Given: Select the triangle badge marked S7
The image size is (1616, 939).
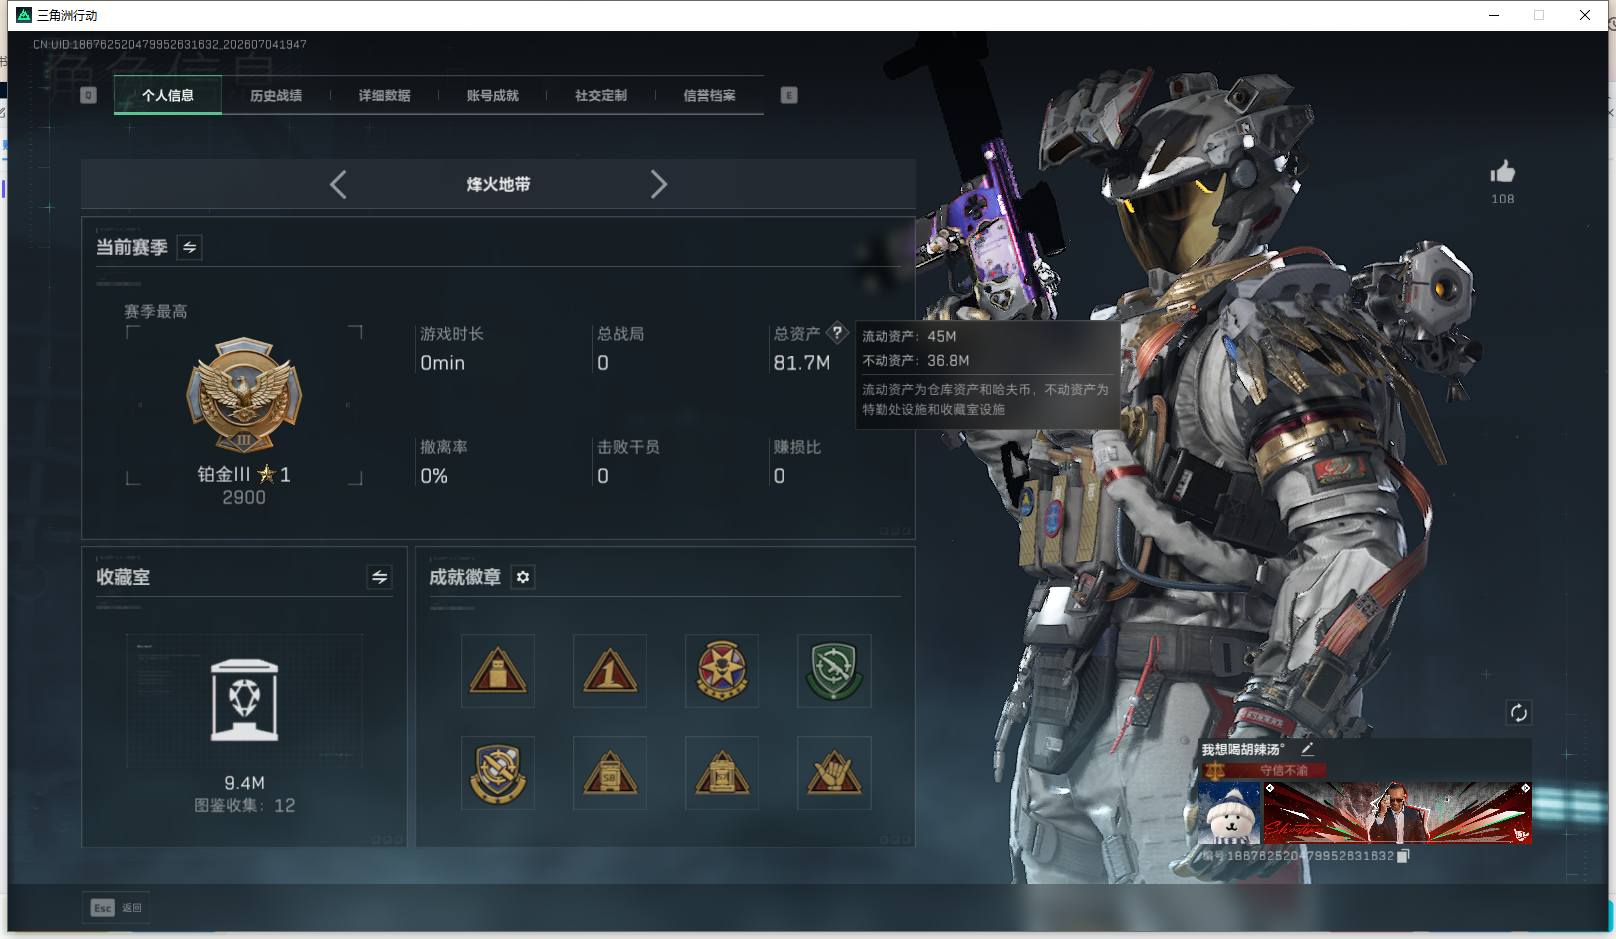Looking at the screenshot, I should tap(722, 773).
